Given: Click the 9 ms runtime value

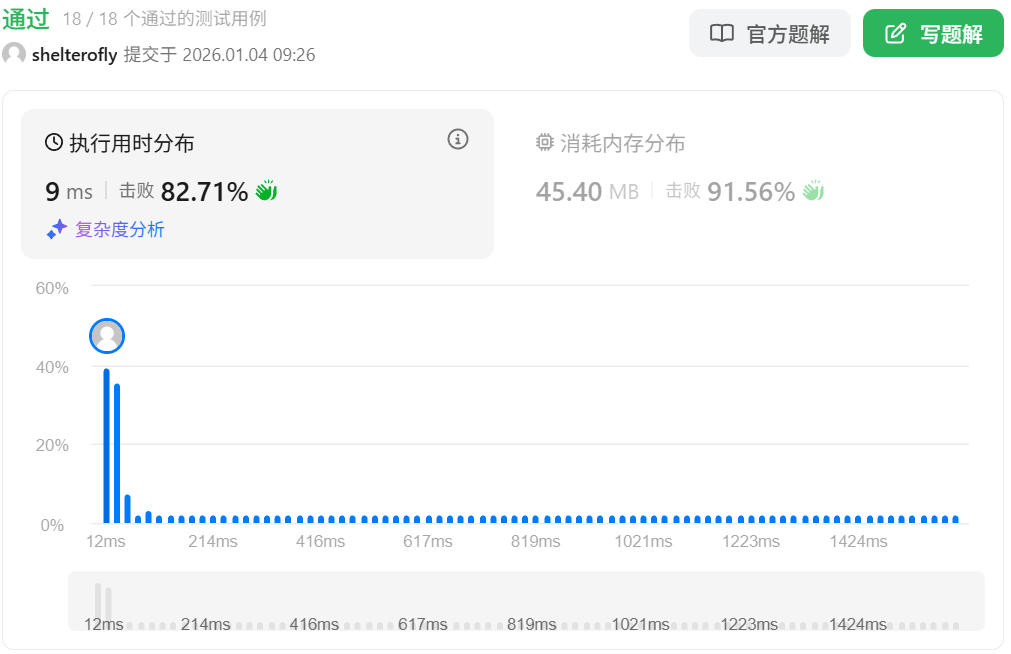Looking at the screenshot, I should point(68,192).
